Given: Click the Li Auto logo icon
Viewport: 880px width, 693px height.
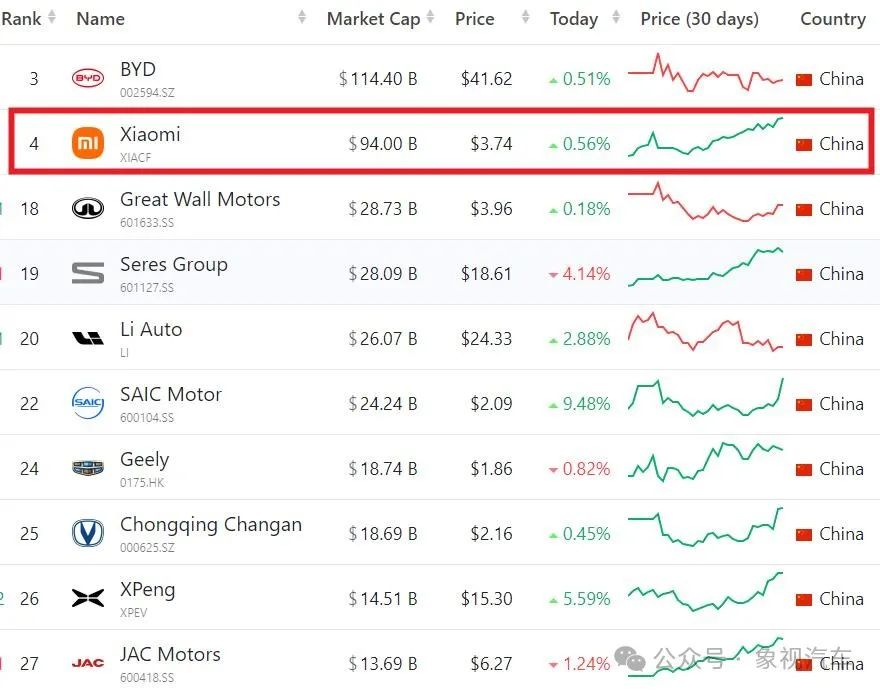Looking at the screenshot, I should tap(88, 339).
